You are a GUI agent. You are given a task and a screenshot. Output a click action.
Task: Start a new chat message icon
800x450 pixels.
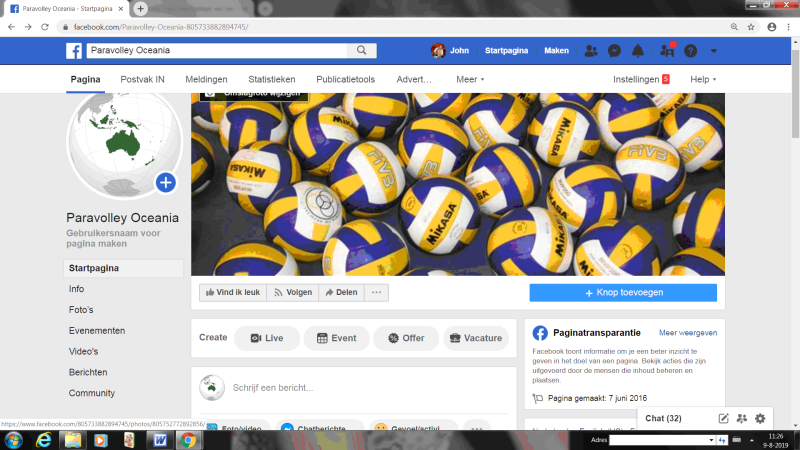click(x=723, y=418)
